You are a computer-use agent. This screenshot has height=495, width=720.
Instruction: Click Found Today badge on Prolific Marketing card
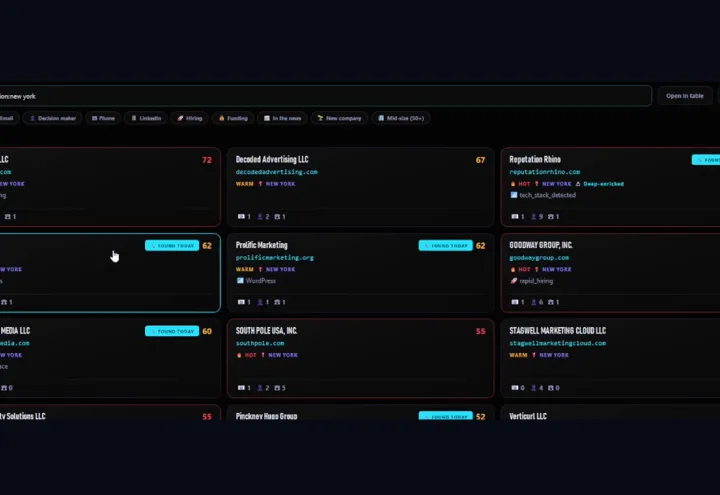pyautogui.click(x=445, y=246)
